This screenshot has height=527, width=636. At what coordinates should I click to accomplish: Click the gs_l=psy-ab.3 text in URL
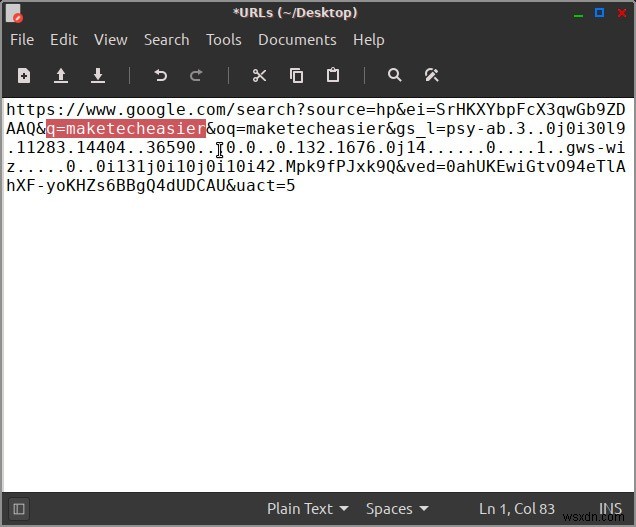(x=461, y=129)
